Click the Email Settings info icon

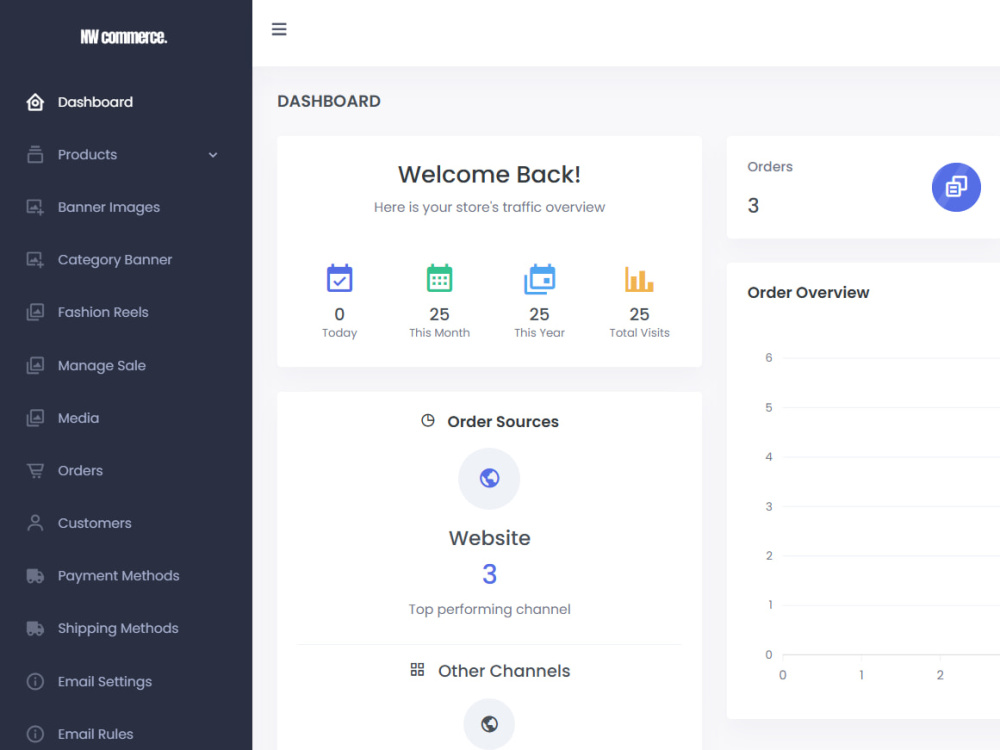pyautogui.click(x=35, y=681)
